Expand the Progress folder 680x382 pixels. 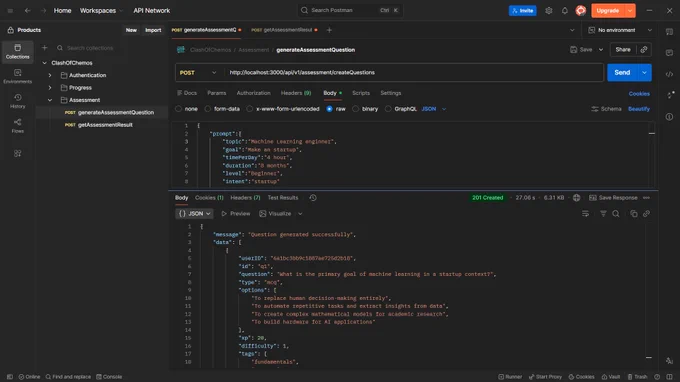click(x=50, y=88)
